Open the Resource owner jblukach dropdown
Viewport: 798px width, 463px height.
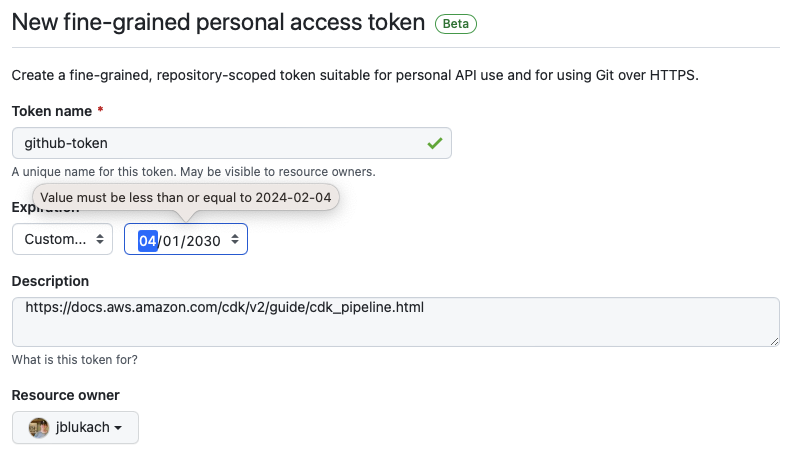76,428
